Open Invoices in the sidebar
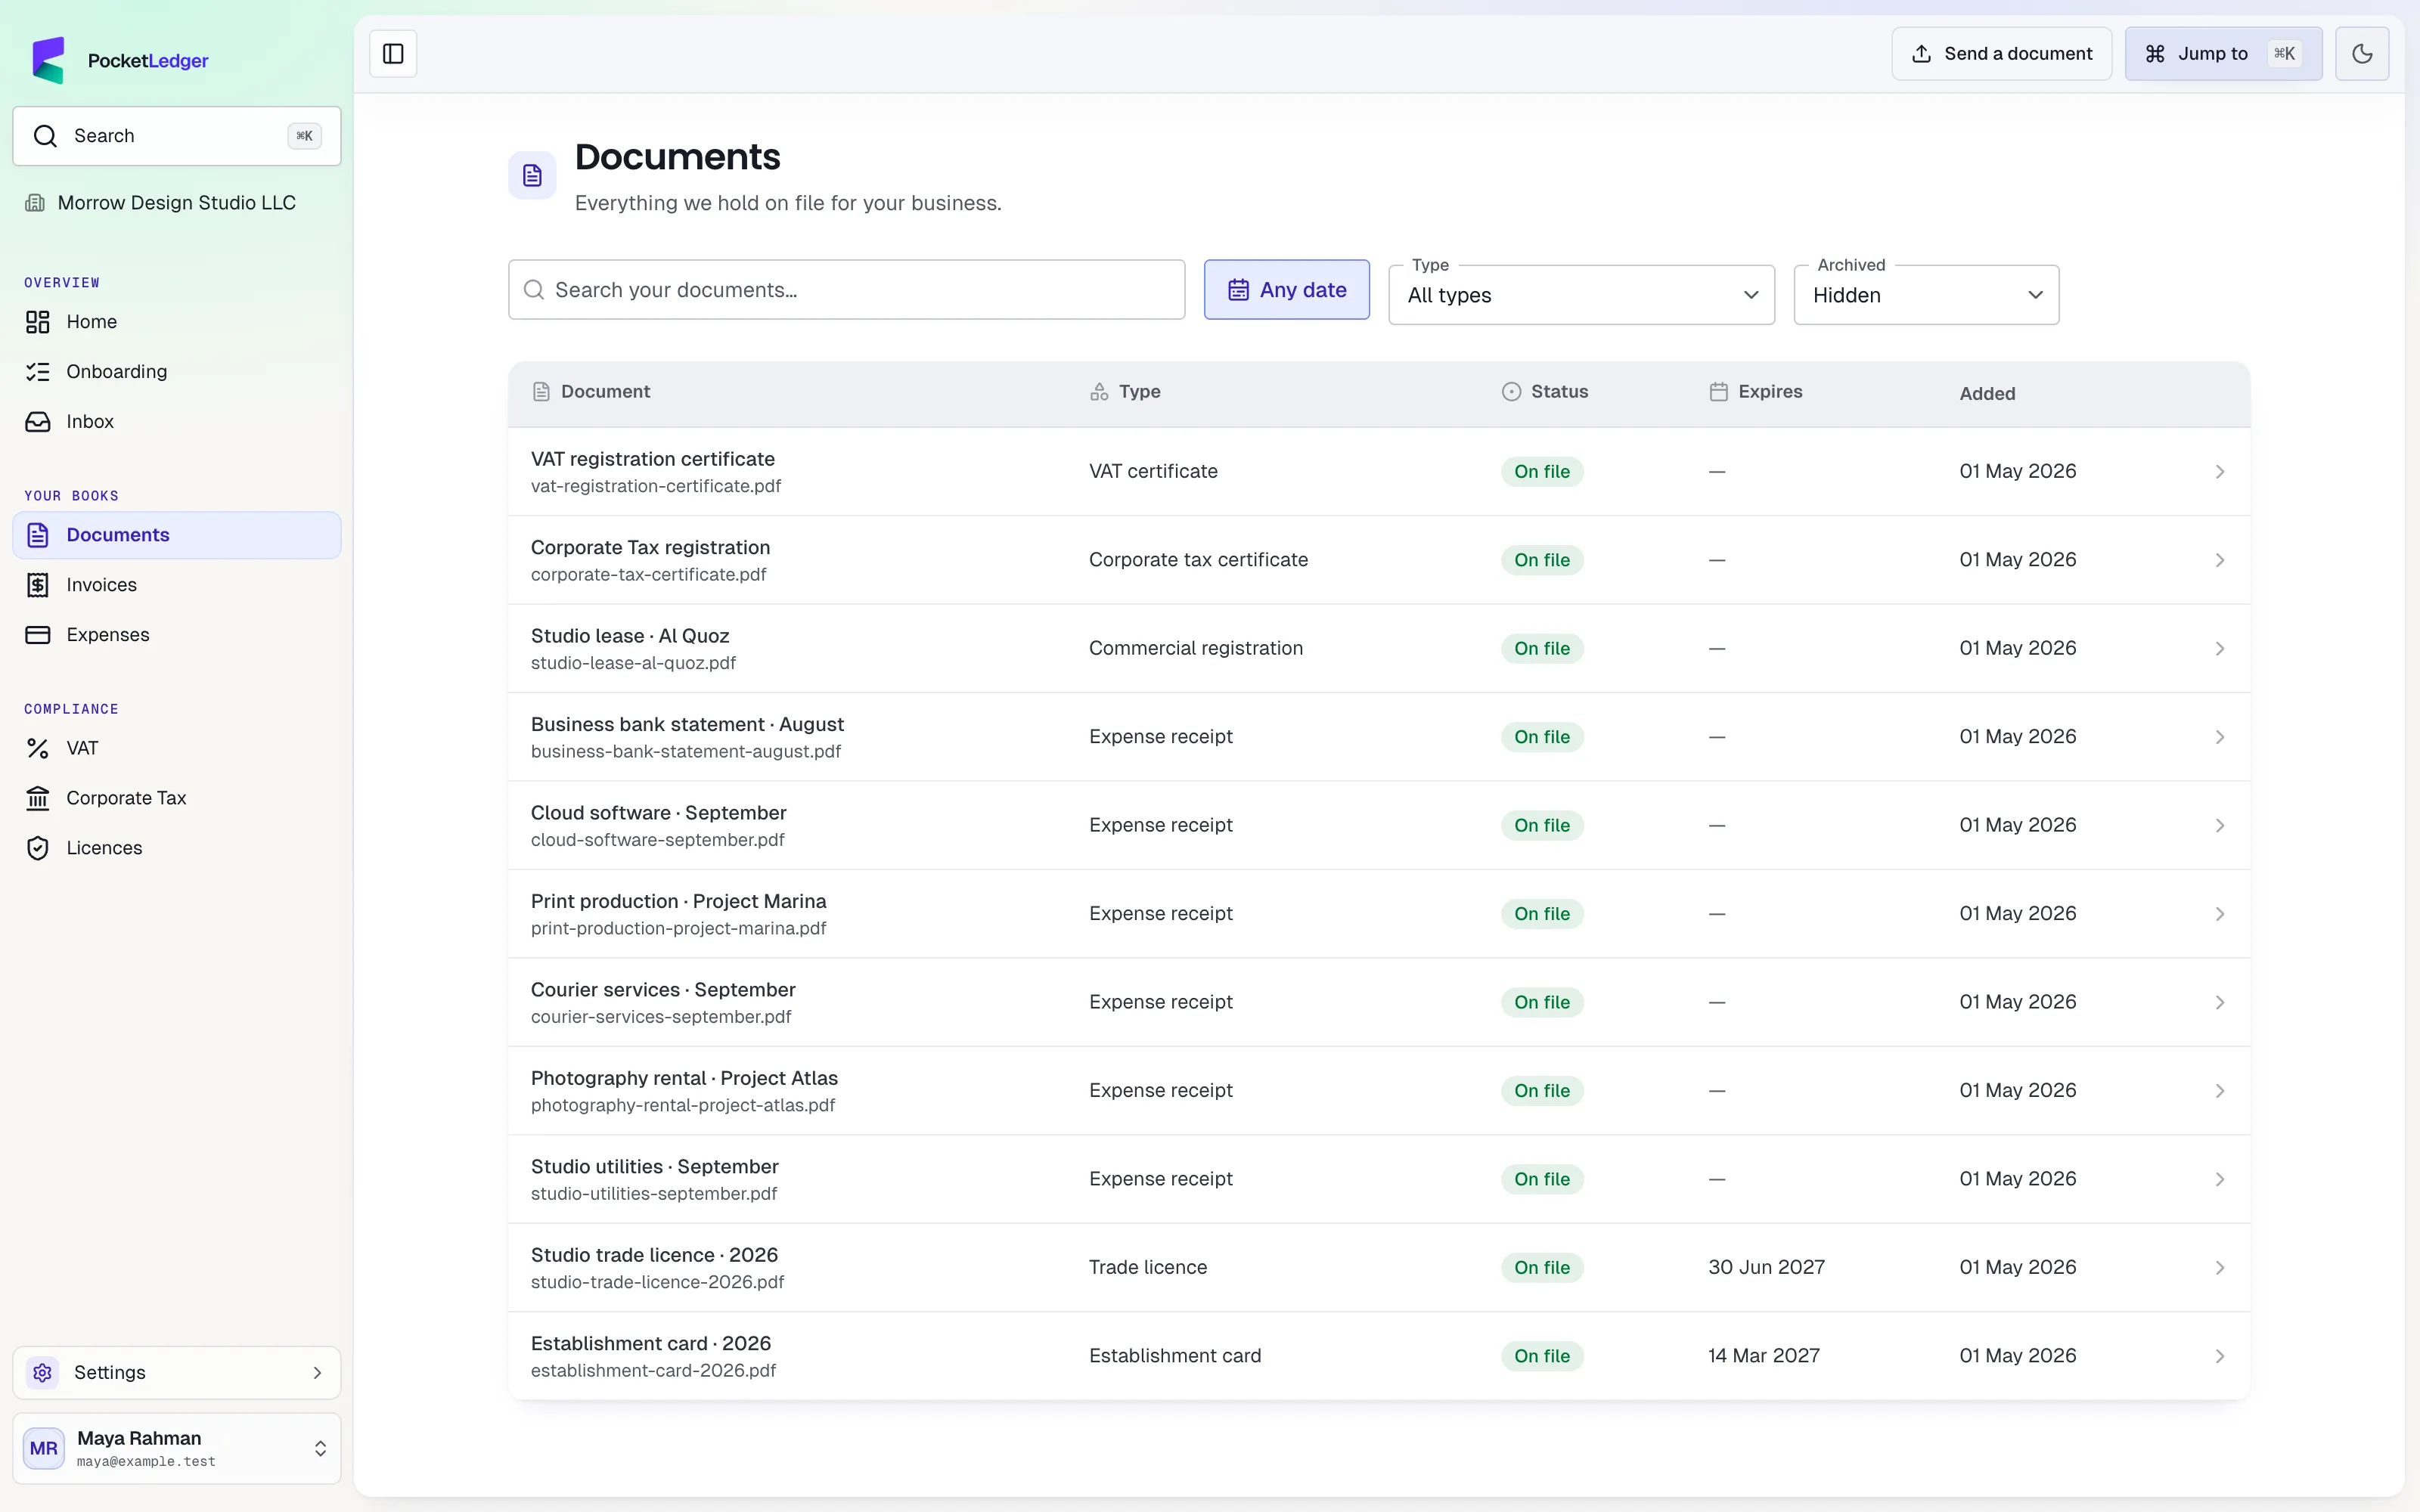Viewport: 2420px width, 1512px height. tap(177, 585)
